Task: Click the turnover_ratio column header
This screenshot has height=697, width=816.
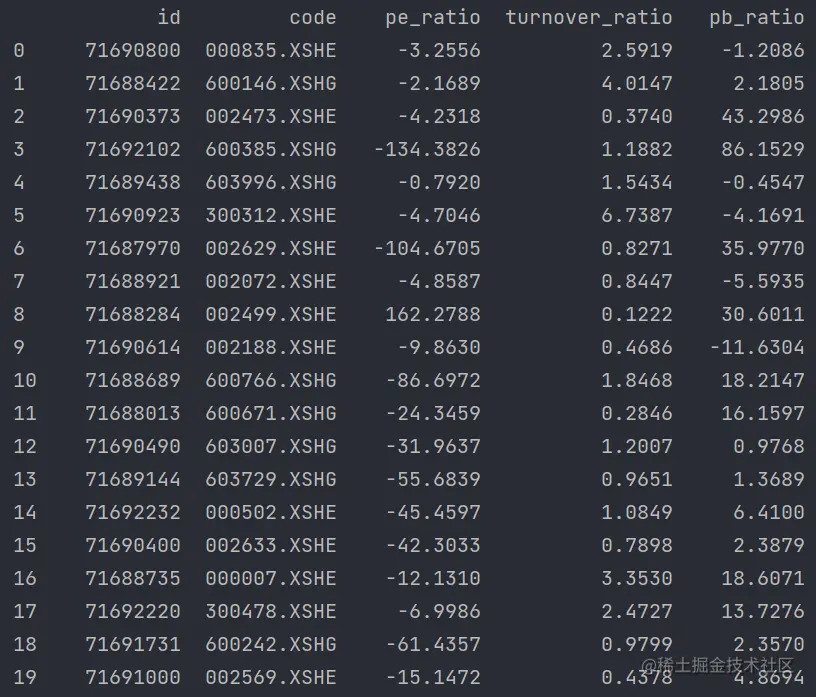Action: click(x=589, y=18)
